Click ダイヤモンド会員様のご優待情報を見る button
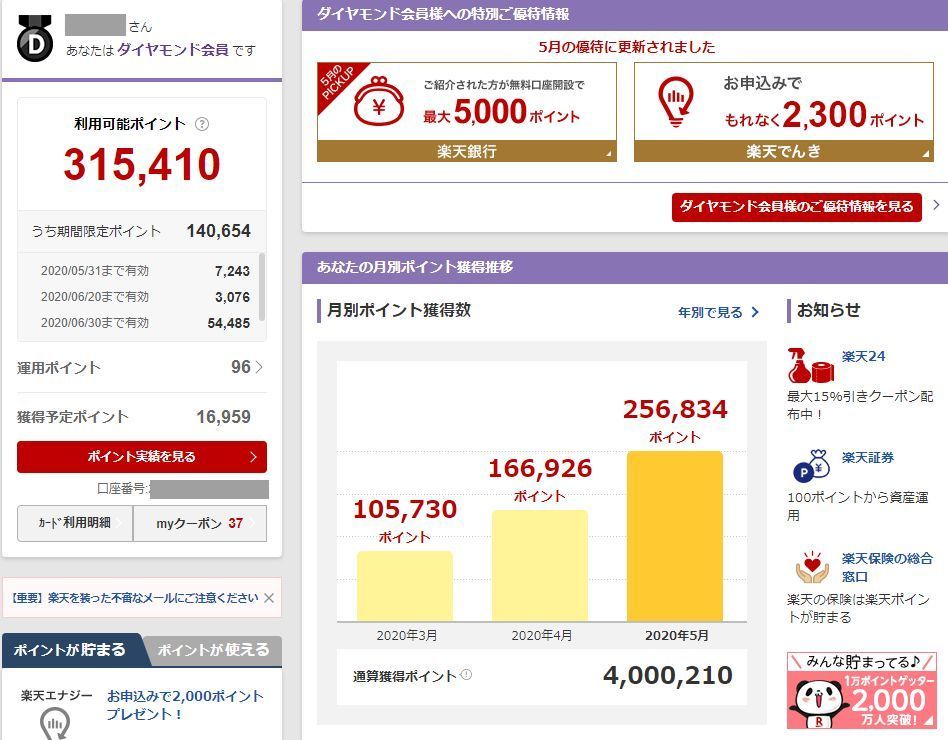The width and height of the screenshot is (948, 740). 796,207
